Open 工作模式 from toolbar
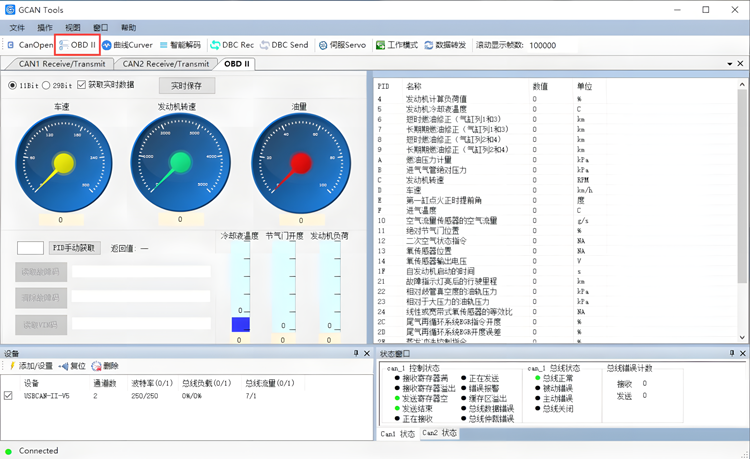Image resolution: width=750 pixels, height=459 pixels. coord(396,45)
